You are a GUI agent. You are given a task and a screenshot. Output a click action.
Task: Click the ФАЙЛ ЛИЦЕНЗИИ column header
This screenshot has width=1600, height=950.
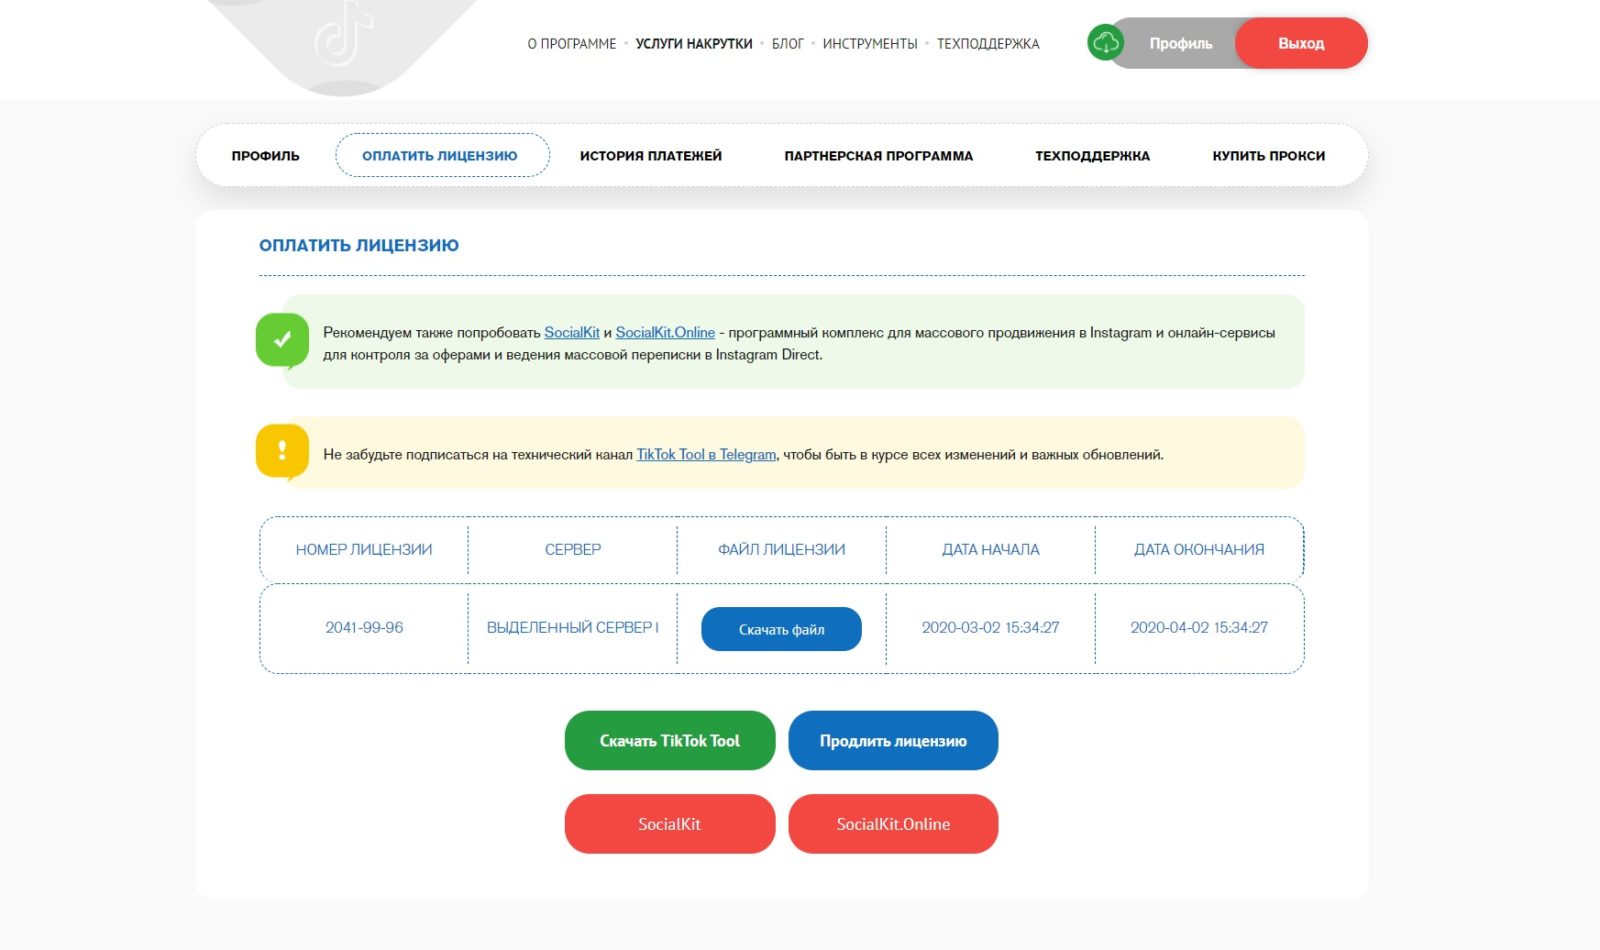click(x=782, y=549)
